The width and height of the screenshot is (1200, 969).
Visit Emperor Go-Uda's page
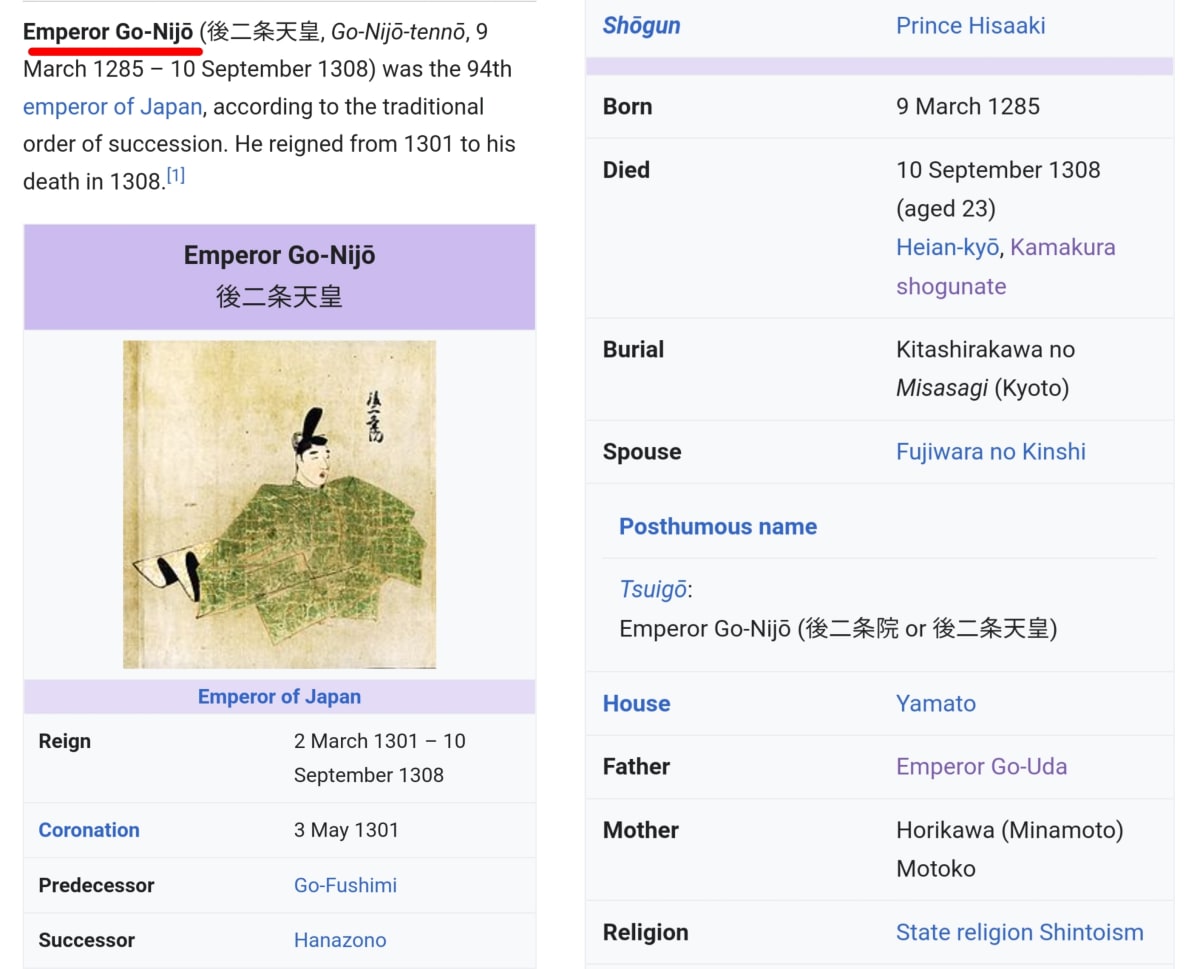pos(981,766)
